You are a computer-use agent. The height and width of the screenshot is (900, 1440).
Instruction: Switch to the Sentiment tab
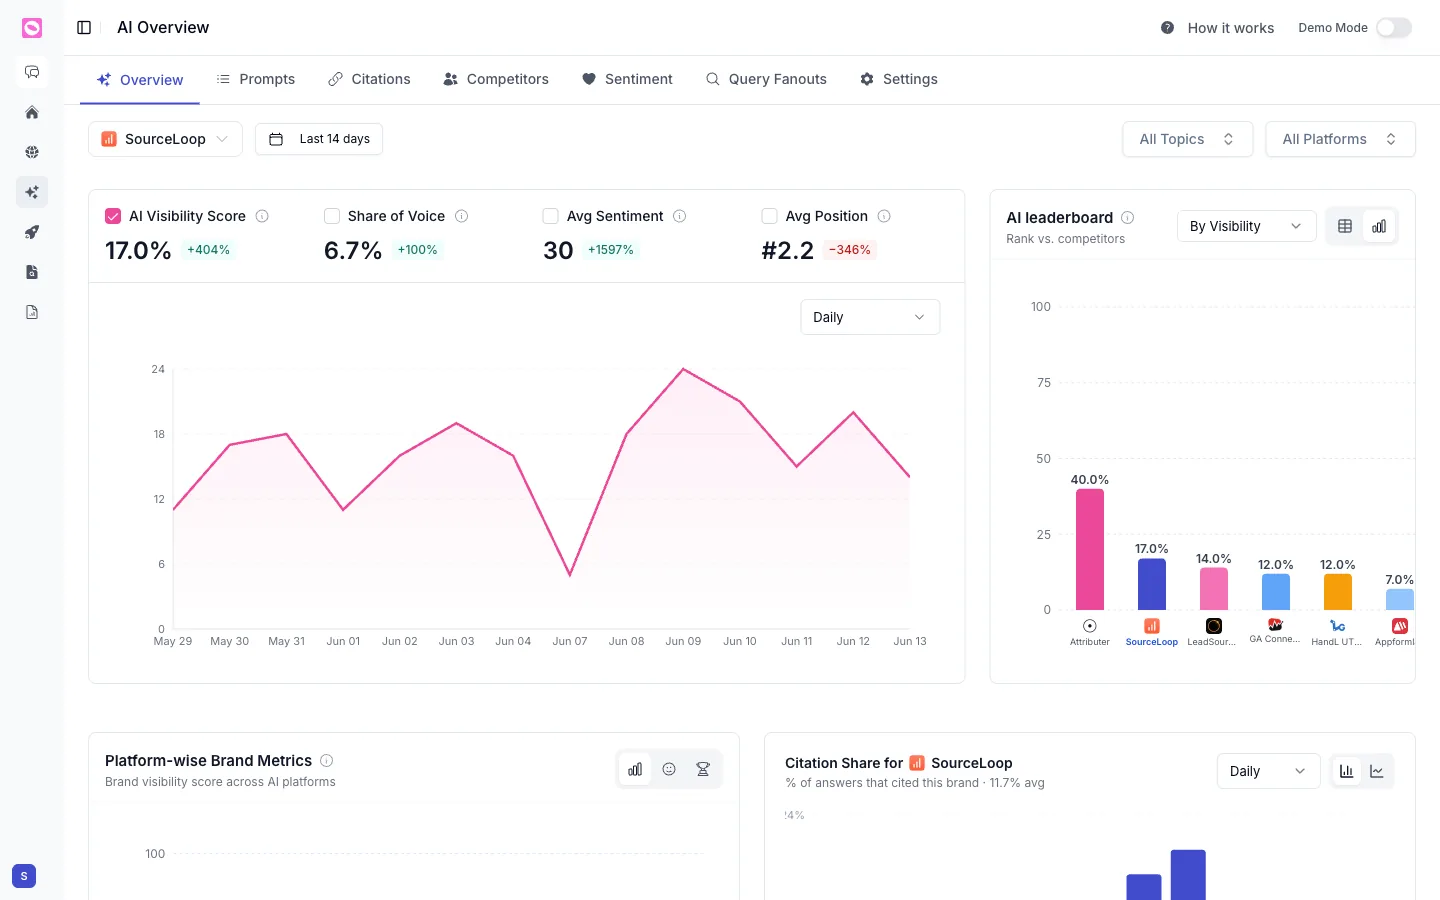pyautogui.click(x=627, y=79)
